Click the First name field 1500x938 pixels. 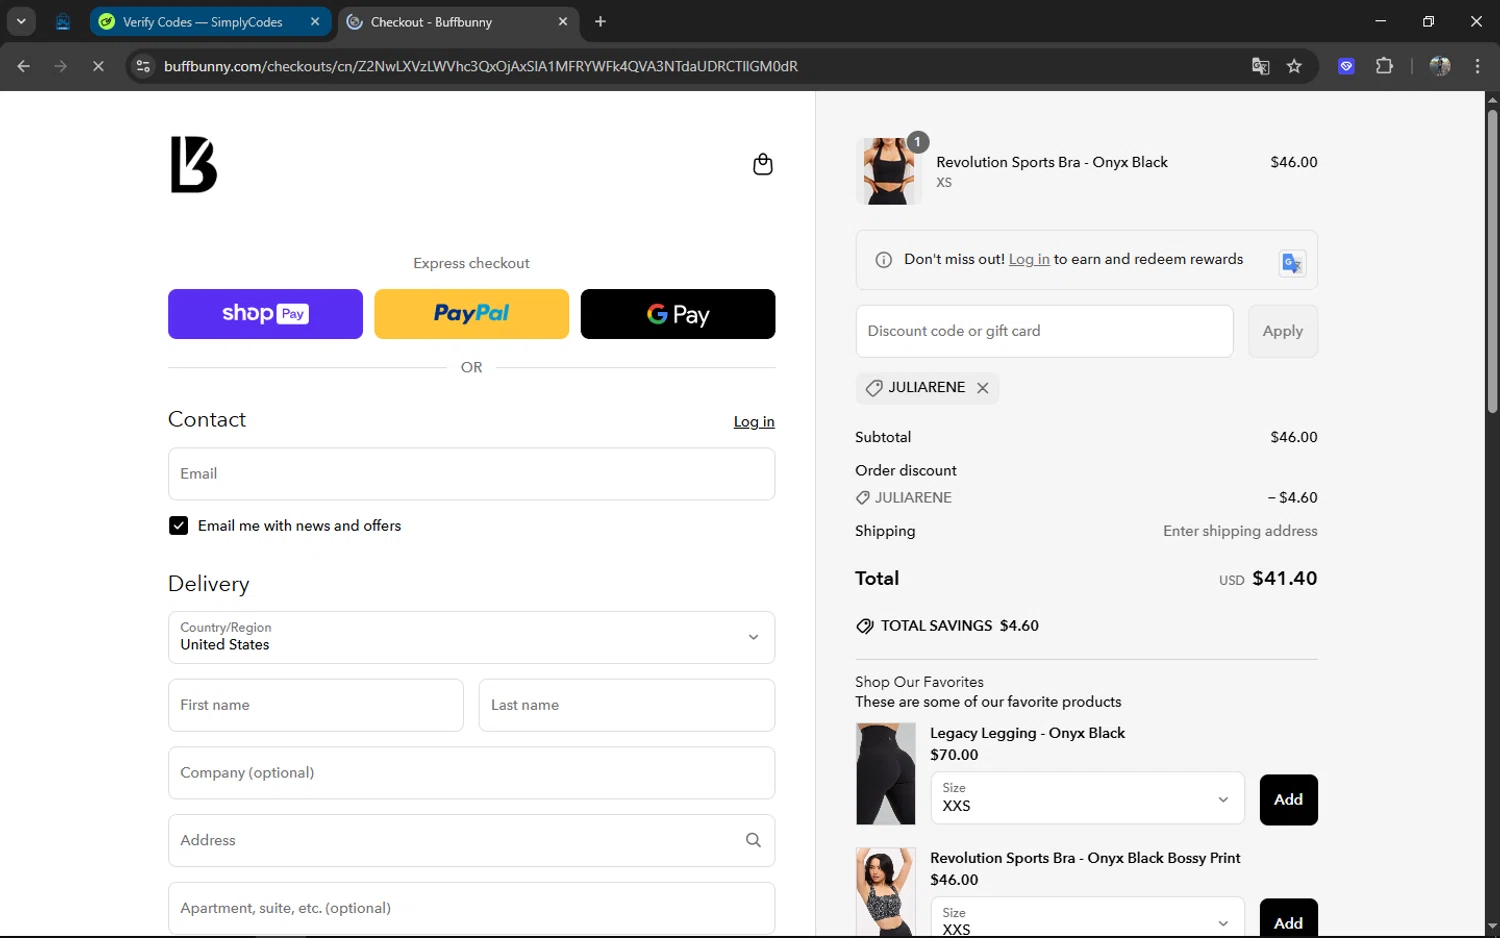pos(316,705)
